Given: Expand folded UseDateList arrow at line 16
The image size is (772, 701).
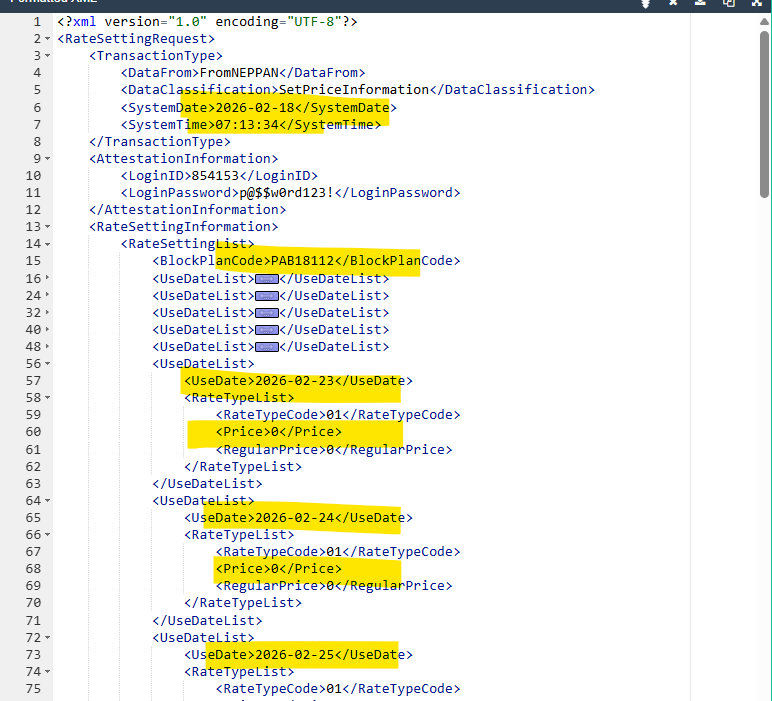Looking at the screenshot, I should point(47,278).
